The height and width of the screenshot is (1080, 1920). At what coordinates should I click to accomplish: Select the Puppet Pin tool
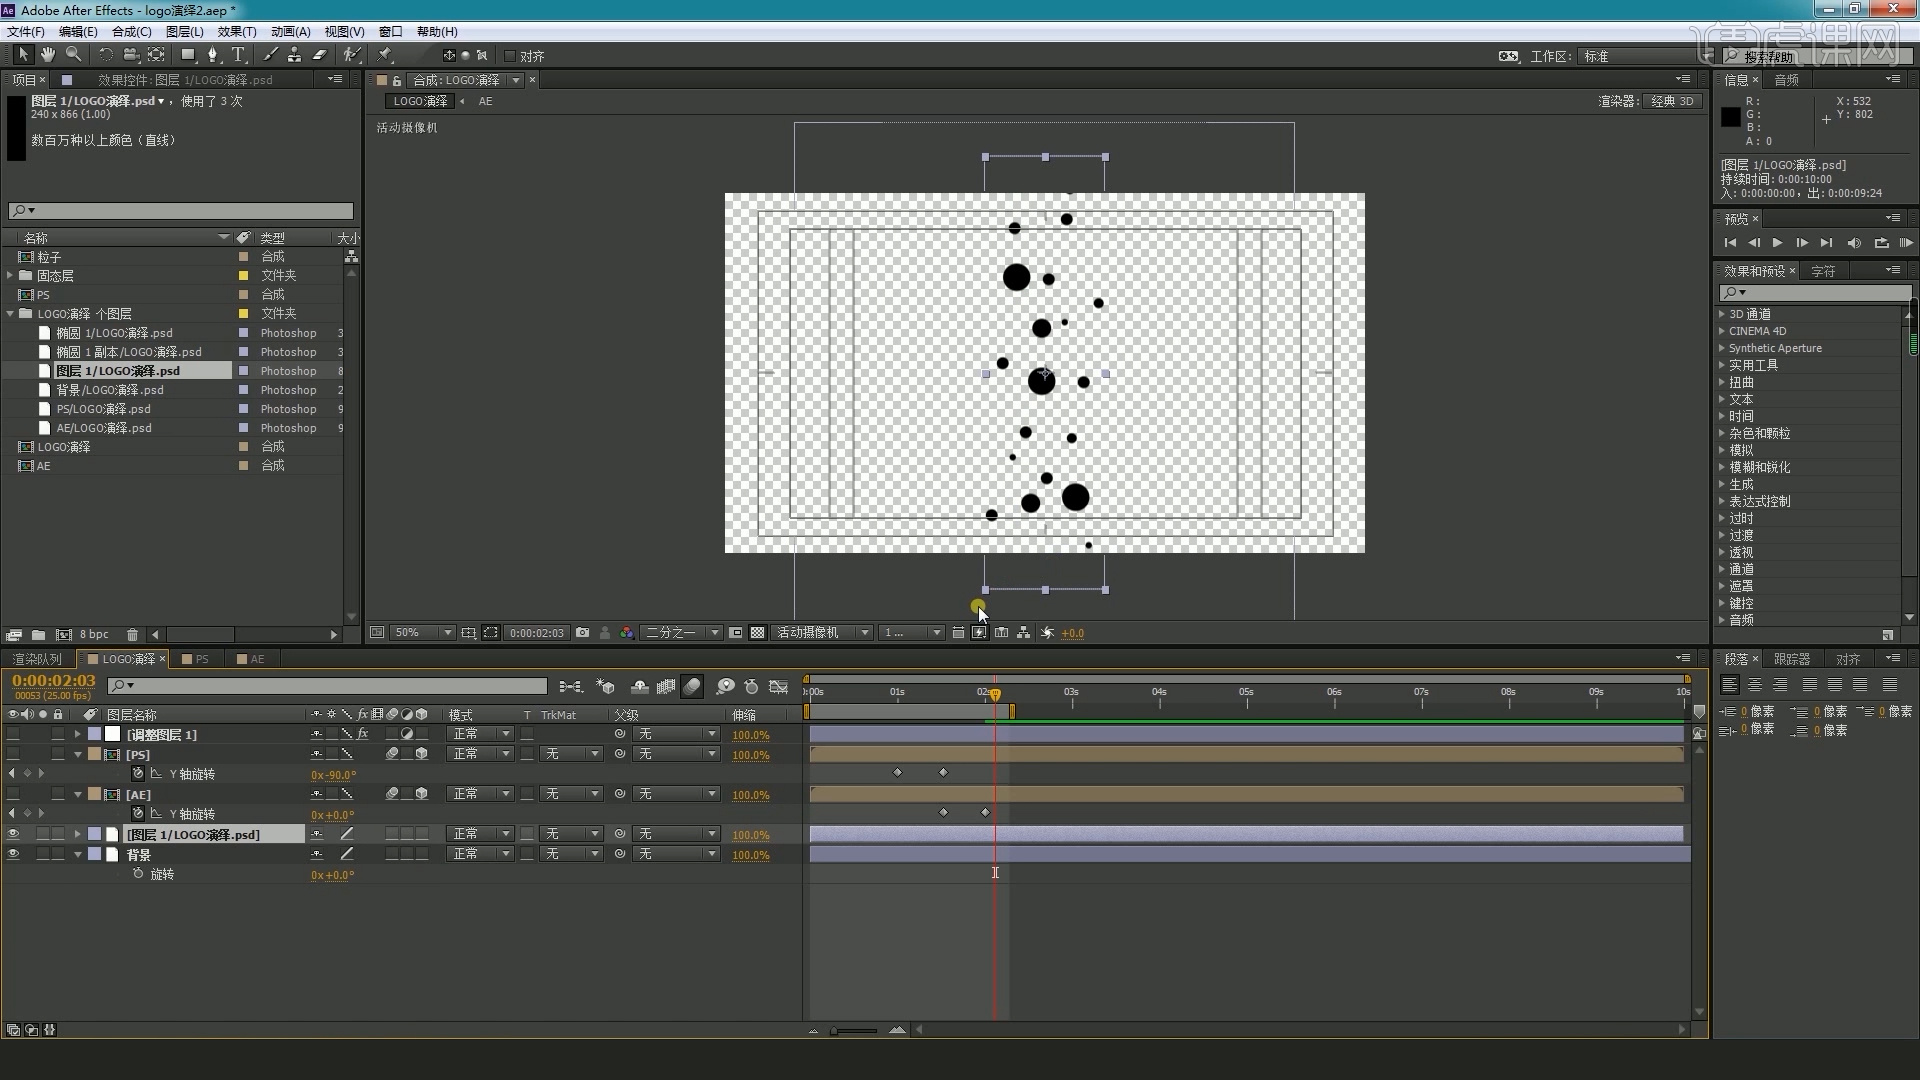point(385,55)
